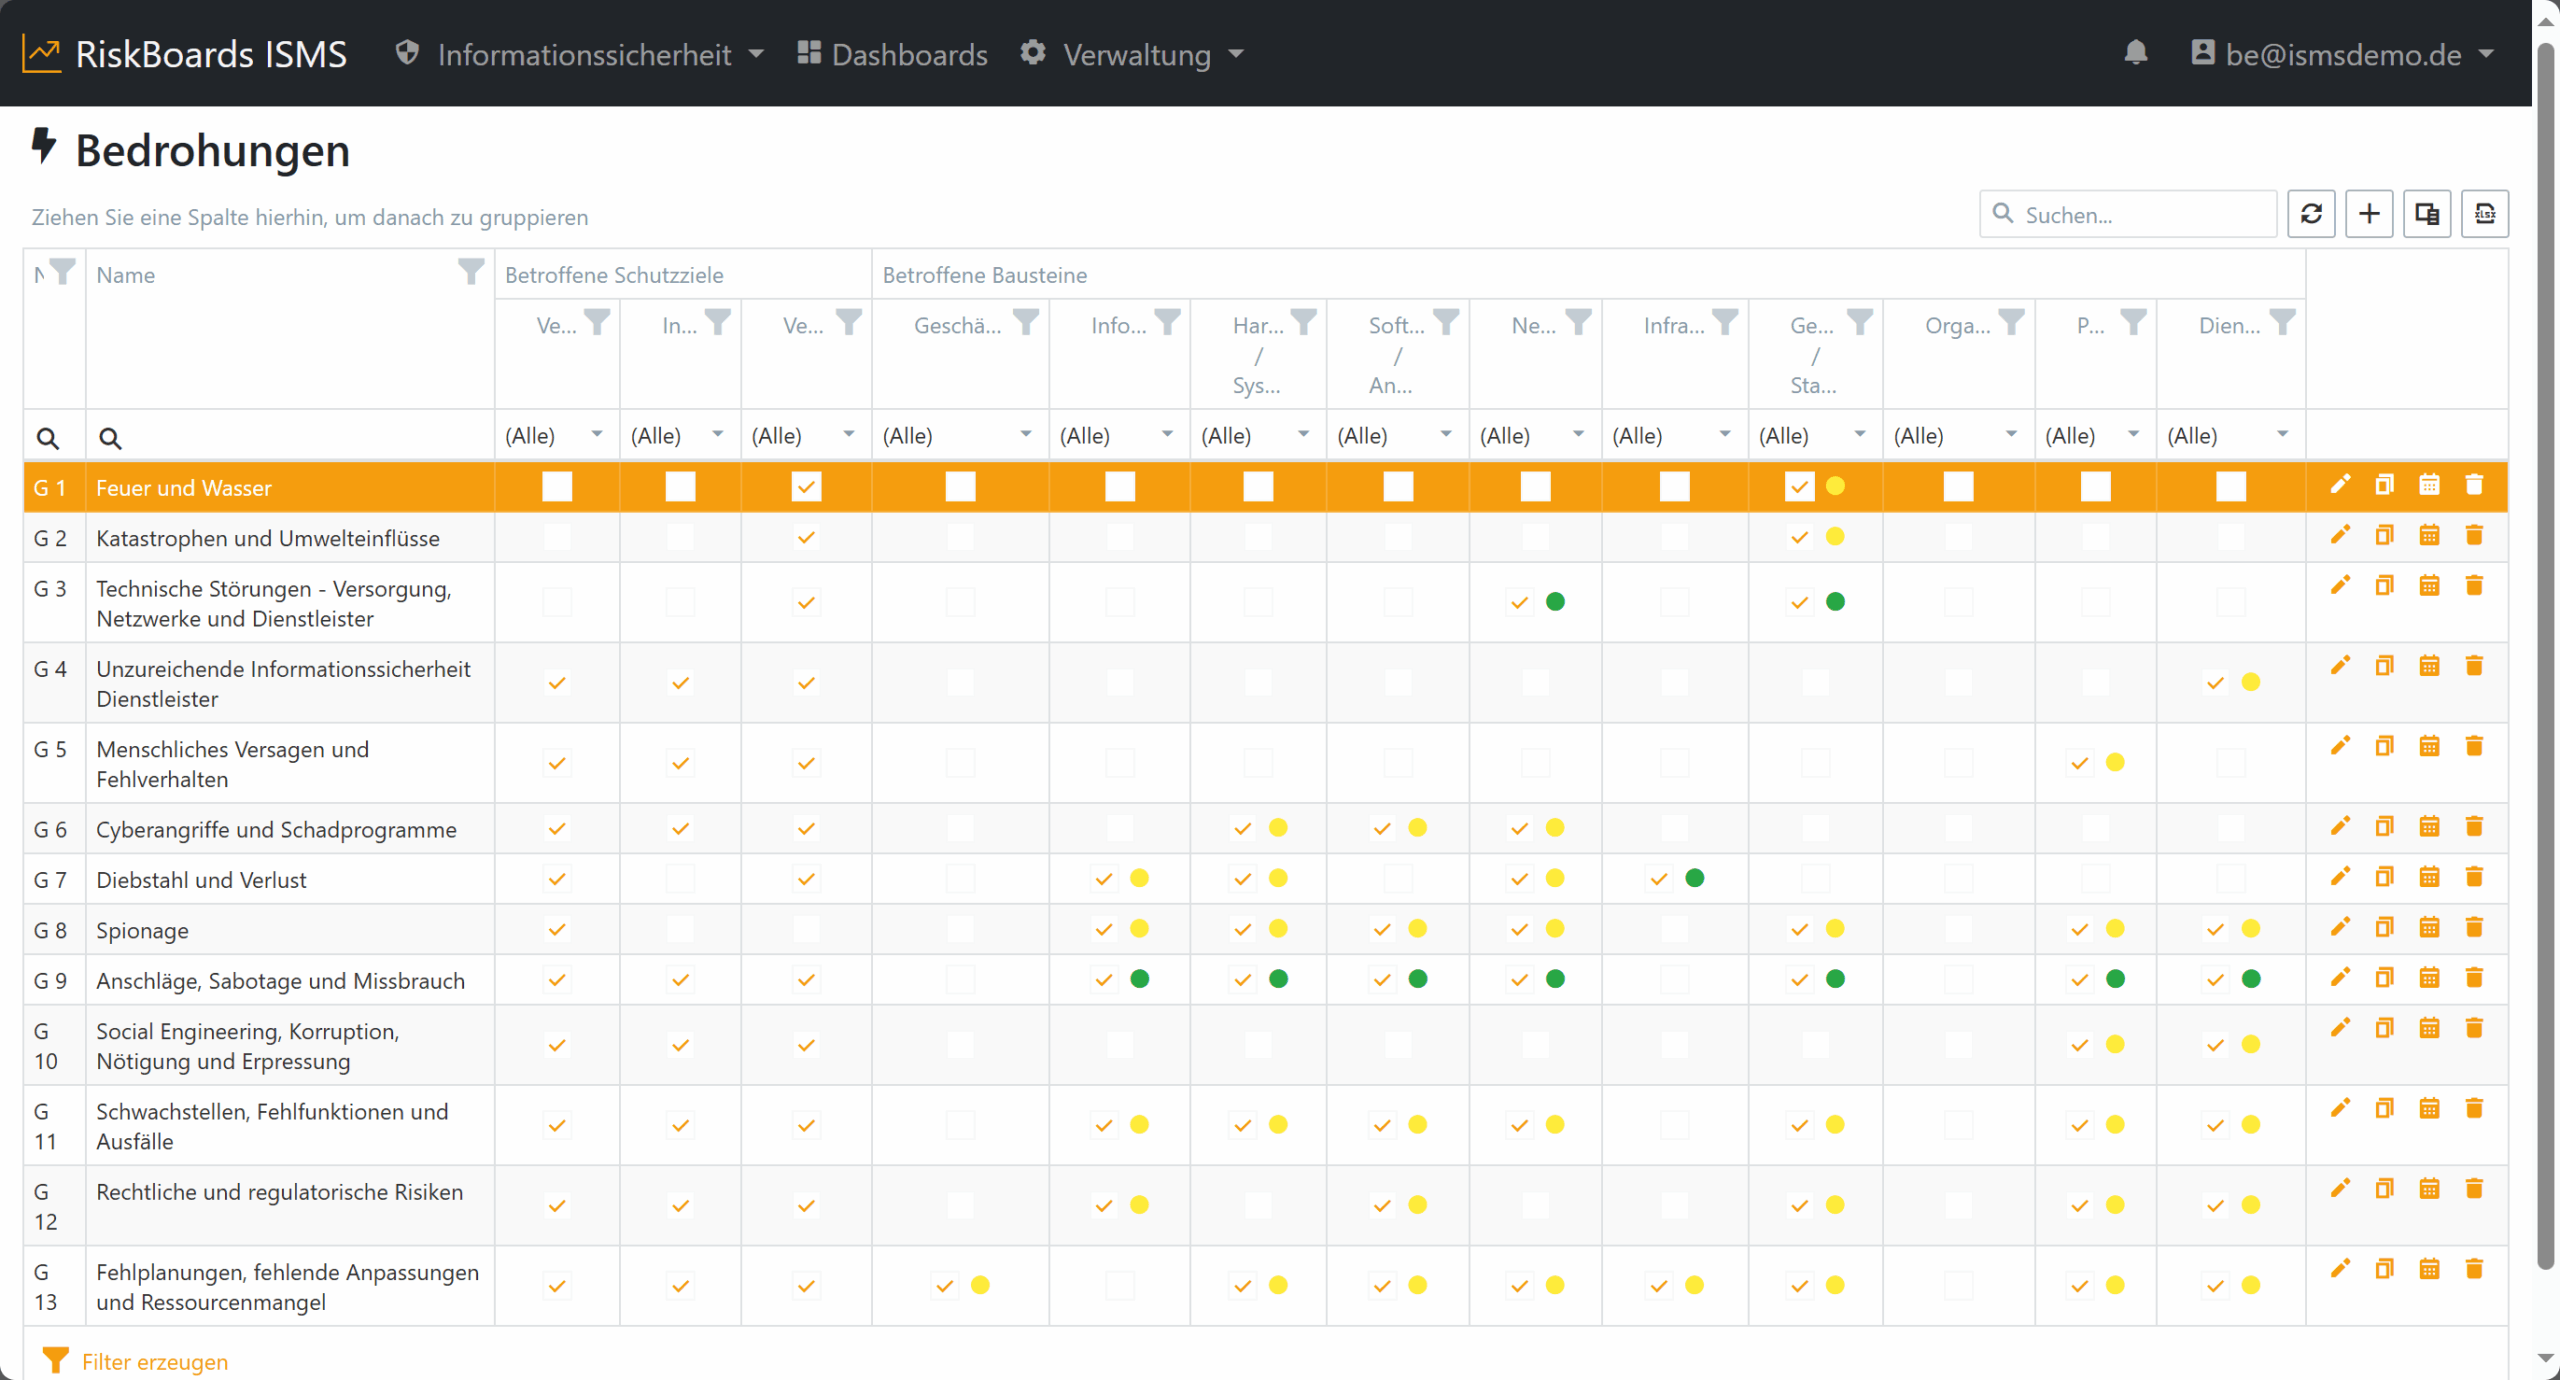2560x1380 pixels.
Task: Click the refresh icon beside the search box
Action: click(x=2311, y=214)
